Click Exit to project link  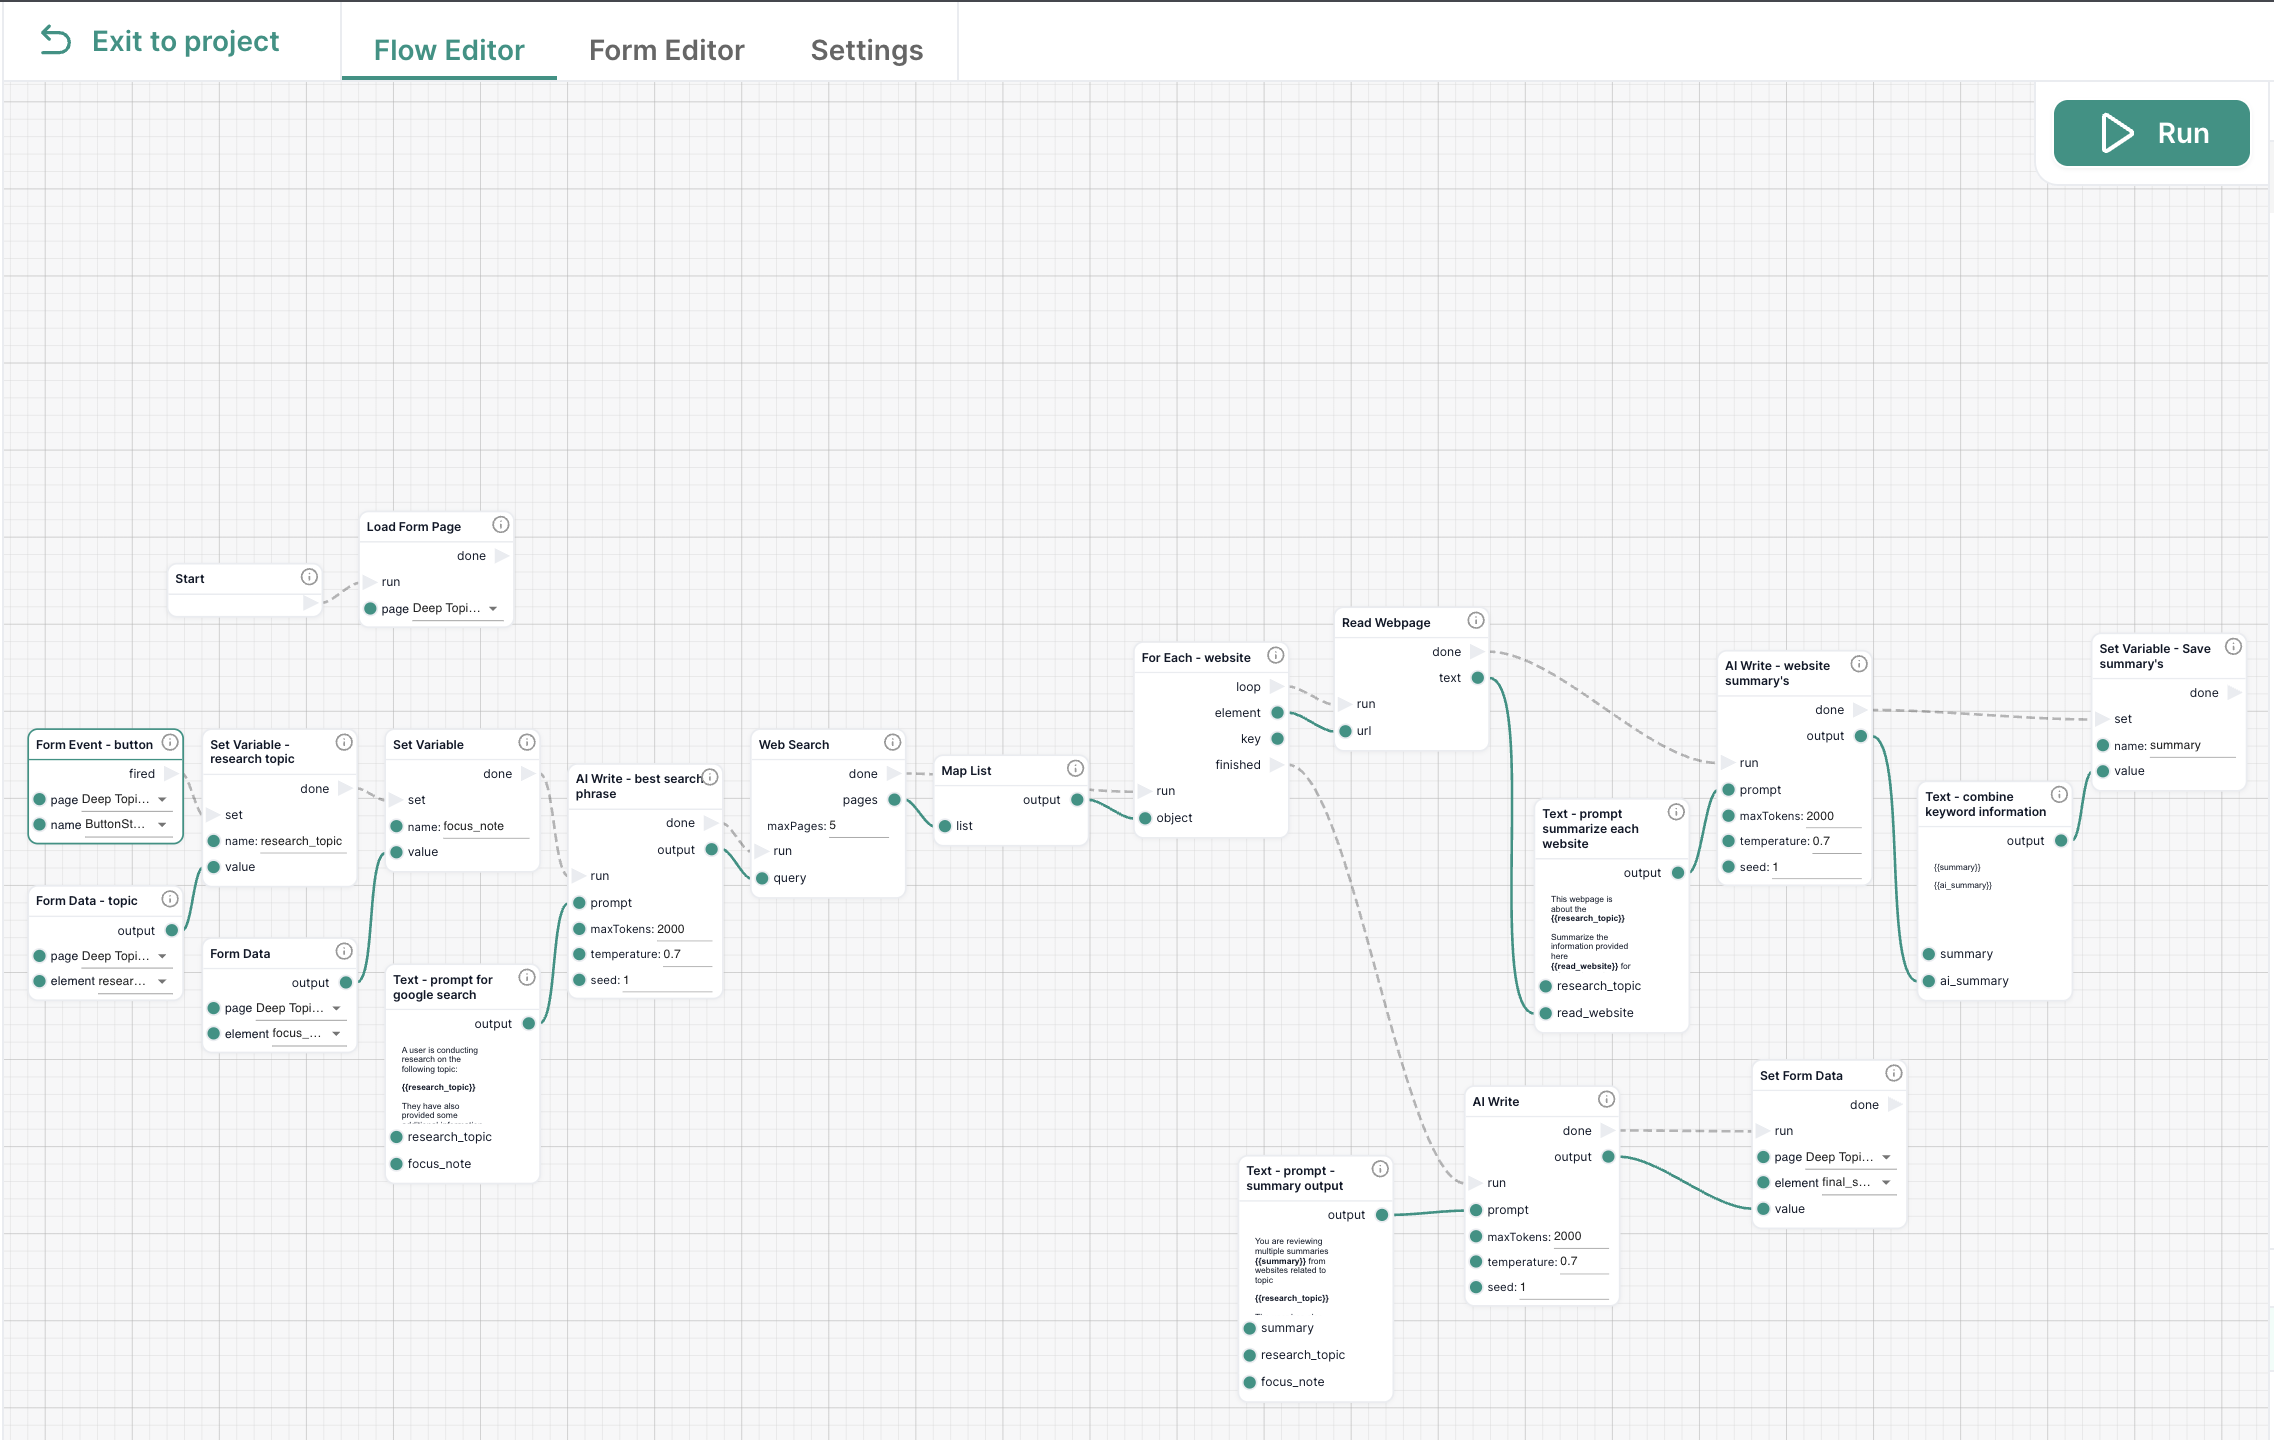click(160, 41)
